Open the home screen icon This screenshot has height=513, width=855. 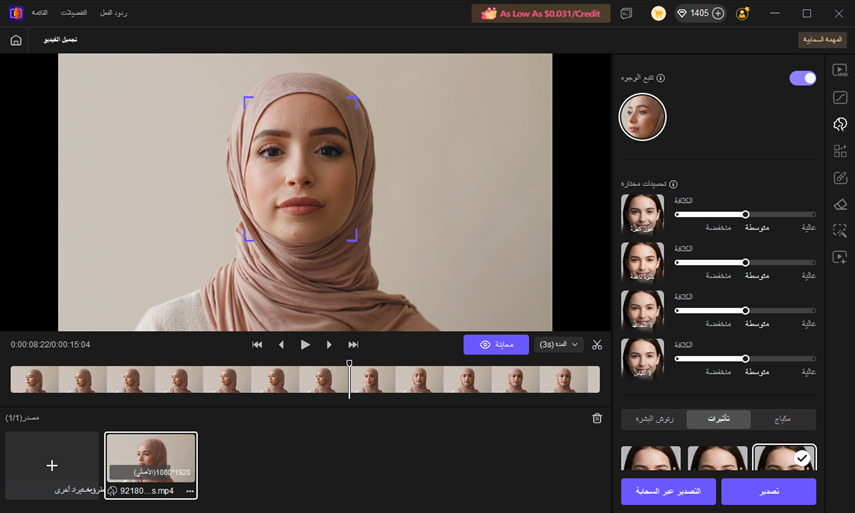click(16, 40)
